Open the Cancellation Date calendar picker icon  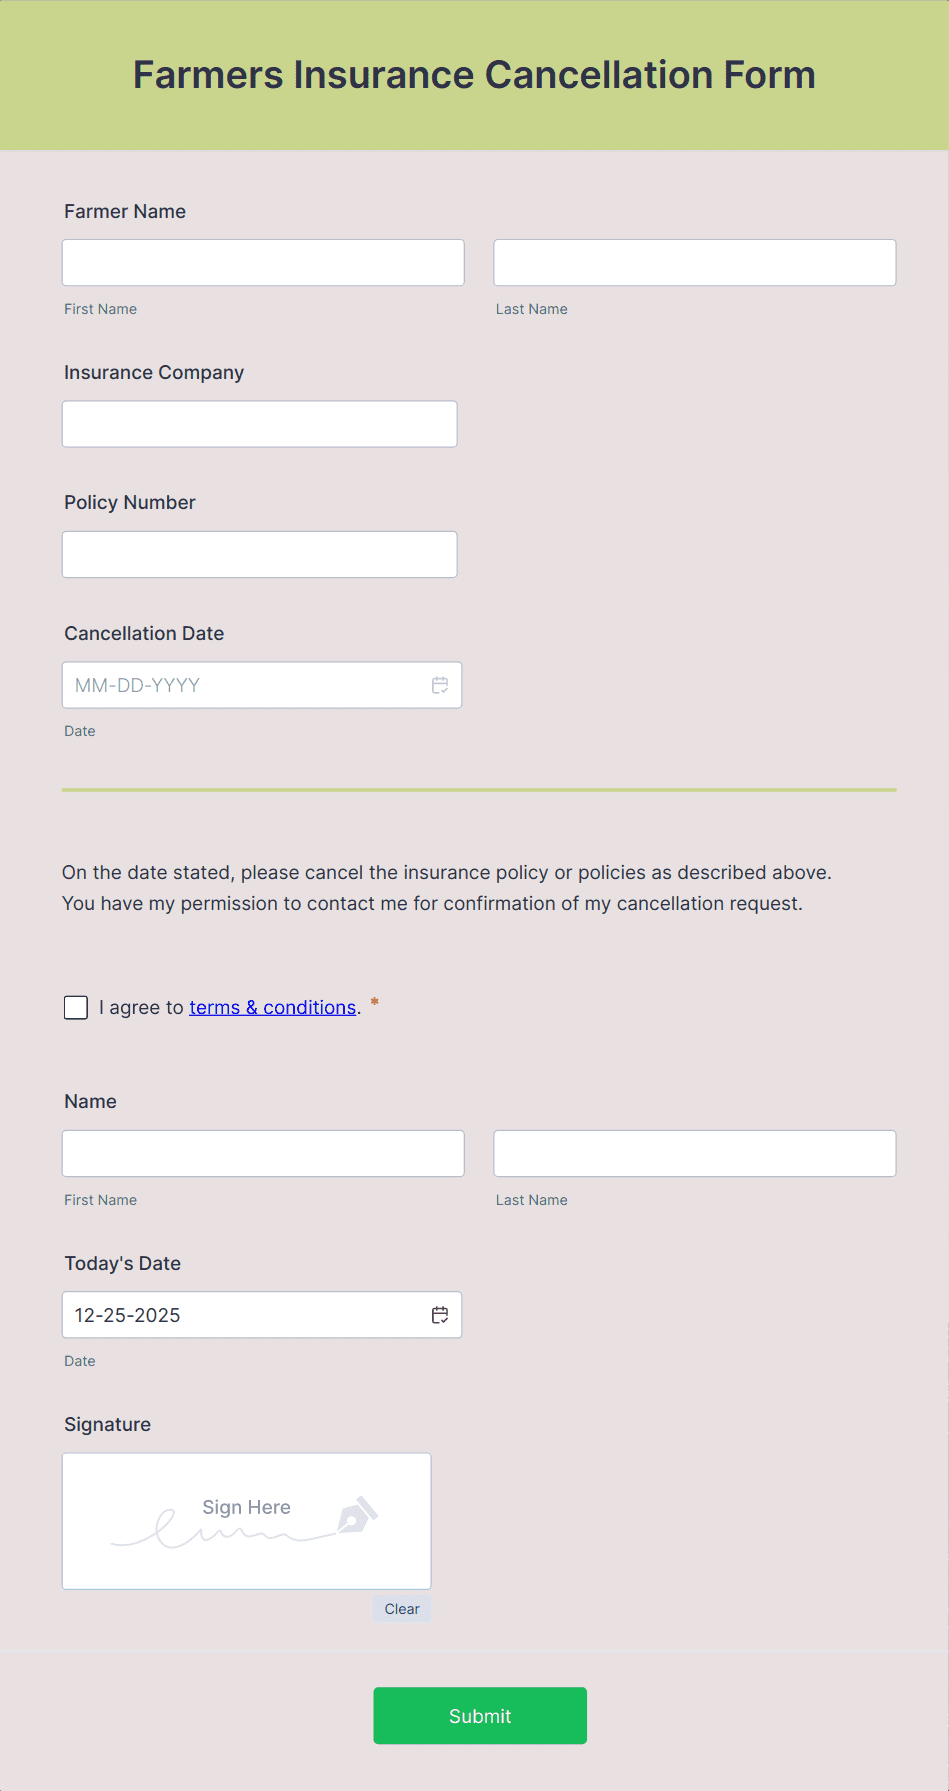(x=440, y=685)
